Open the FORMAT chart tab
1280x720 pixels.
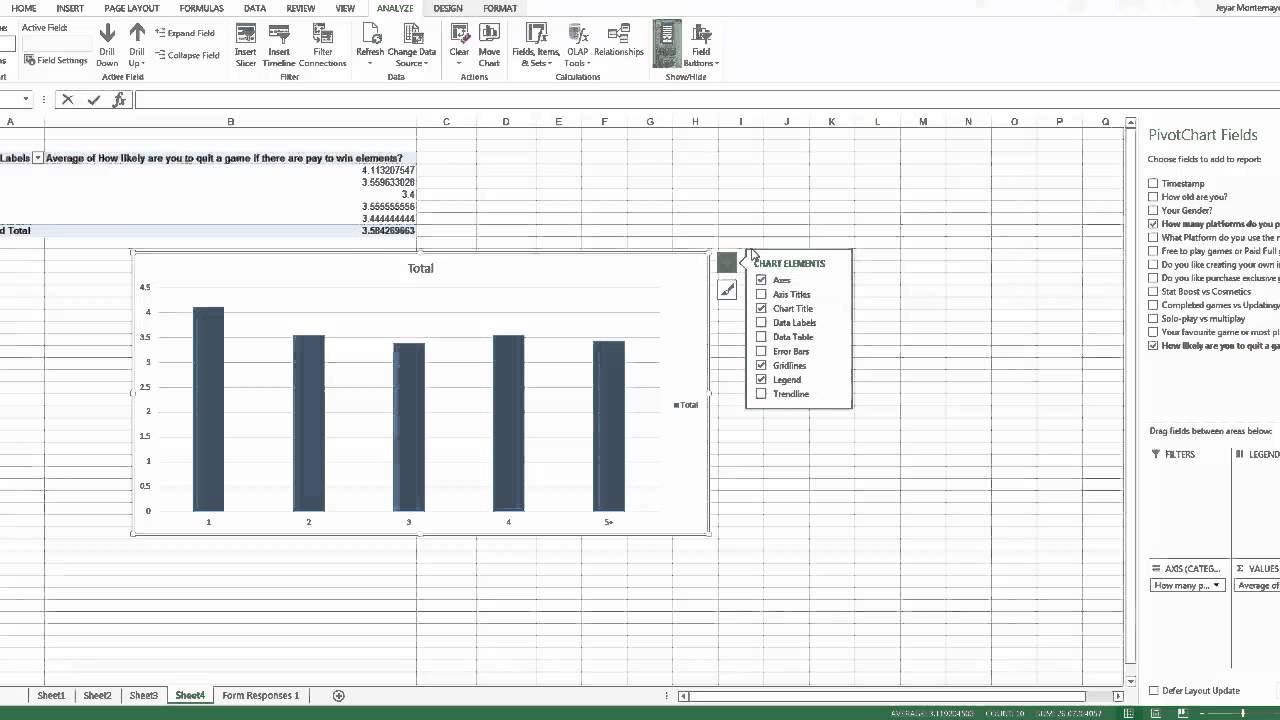pyautogui.click(x=500, y=8)
